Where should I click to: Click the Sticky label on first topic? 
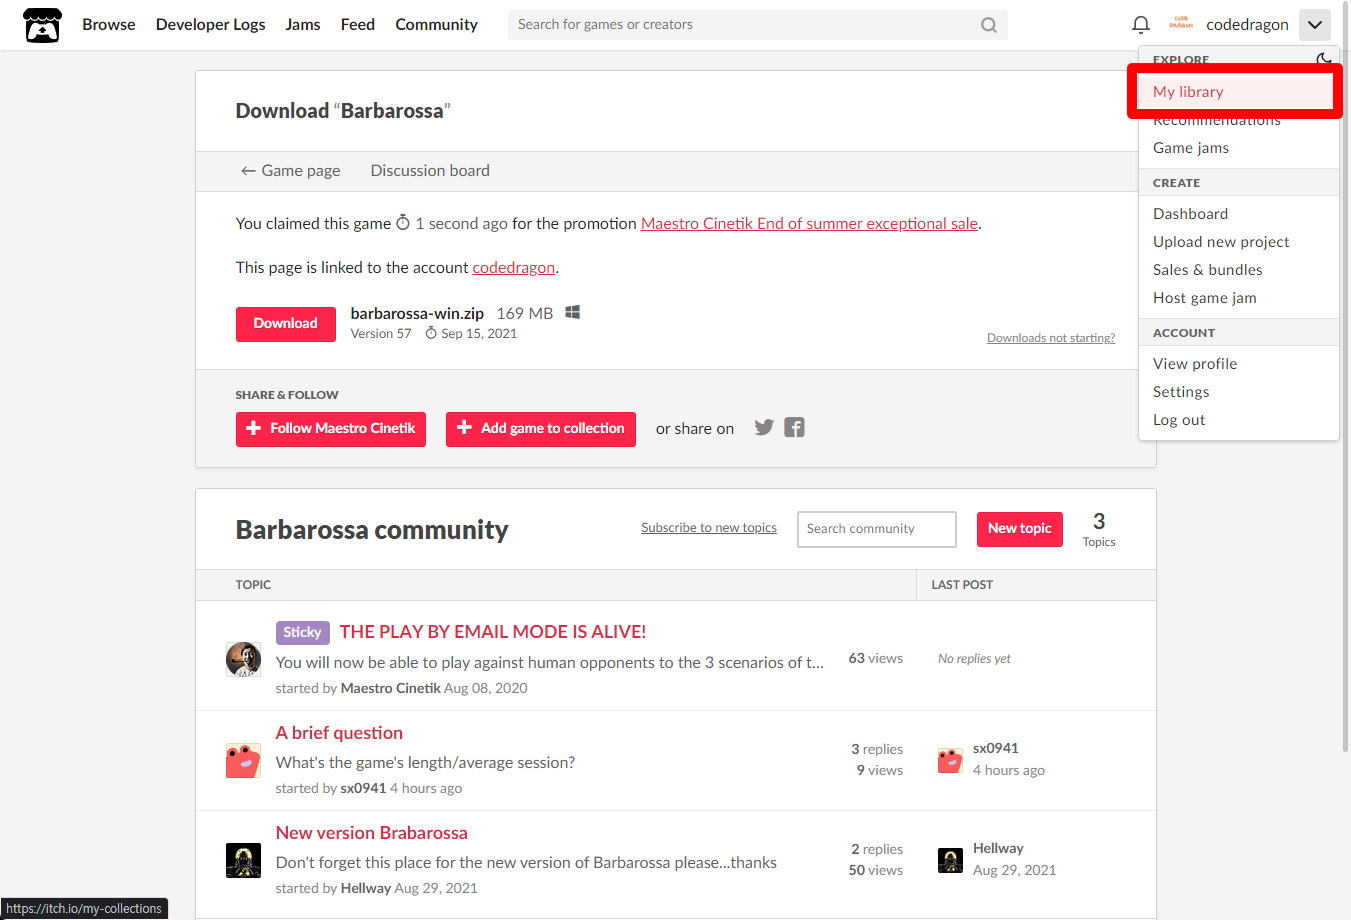tap(302, 632)
